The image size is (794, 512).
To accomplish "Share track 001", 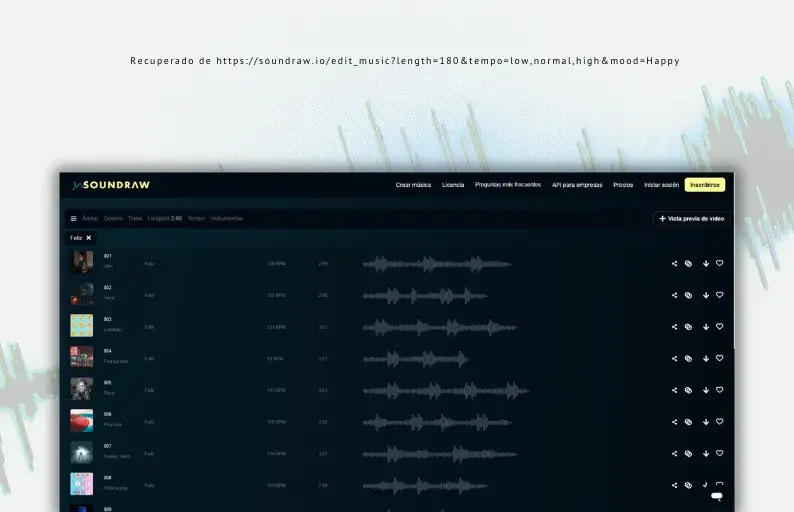I will tap(674, 263).
